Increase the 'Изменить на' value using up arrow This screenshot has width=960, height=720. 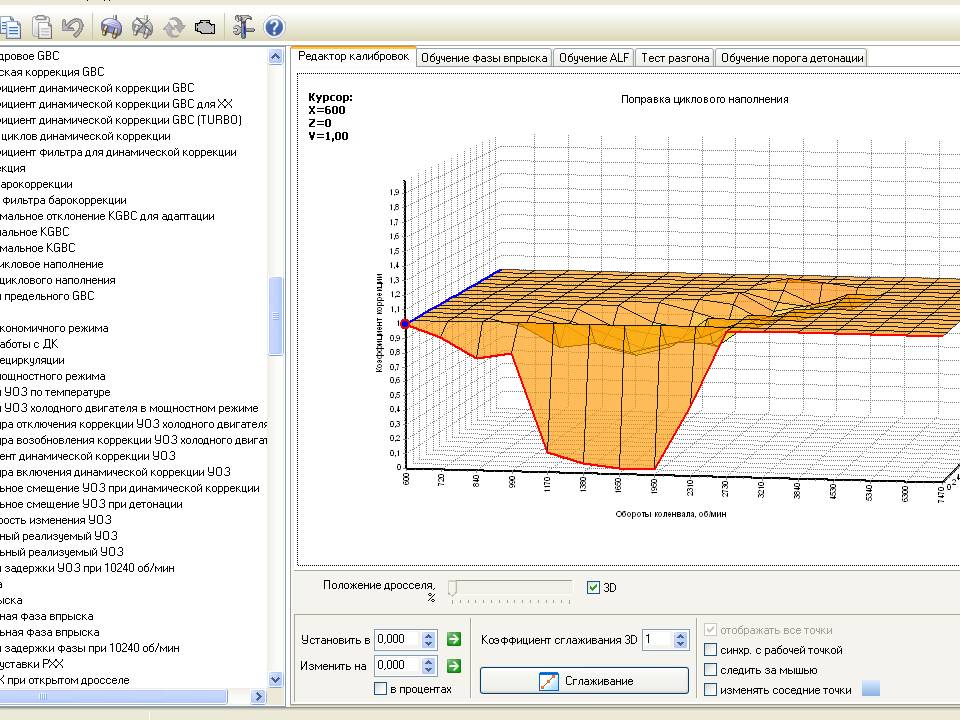429,662
